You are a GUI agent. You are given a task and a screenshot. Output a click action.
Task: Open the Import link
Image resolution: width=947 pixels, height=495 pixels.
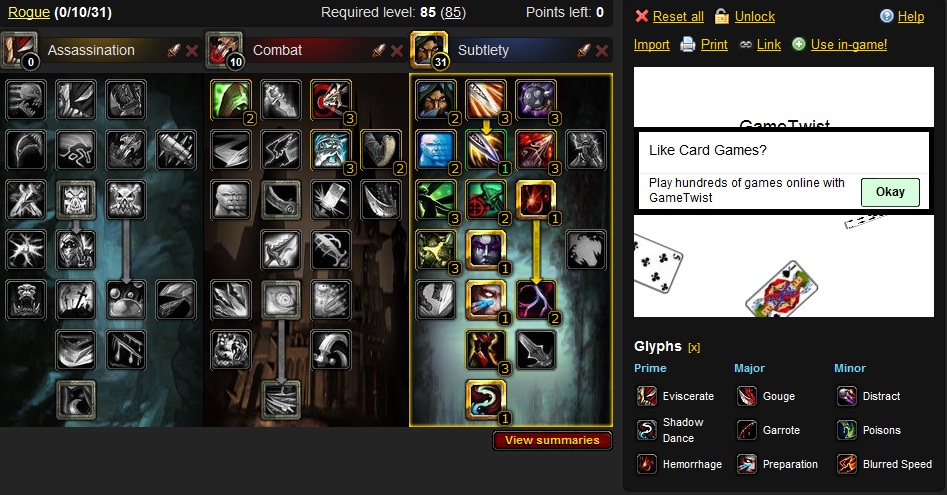(x=652, y=44)
